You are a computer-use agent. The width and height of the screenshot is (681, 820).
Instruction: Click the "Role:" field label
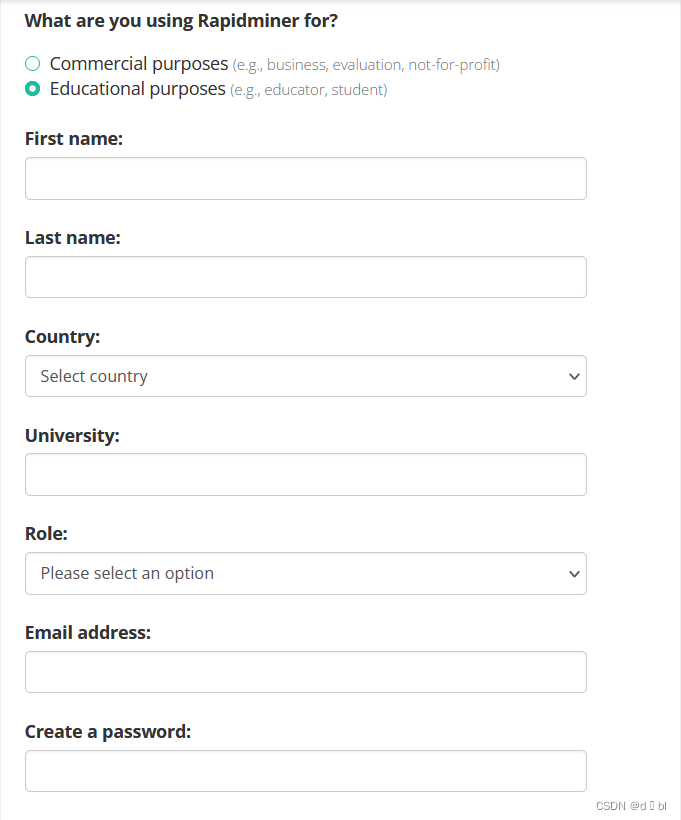pyautogui.click(x=46, y=534)
